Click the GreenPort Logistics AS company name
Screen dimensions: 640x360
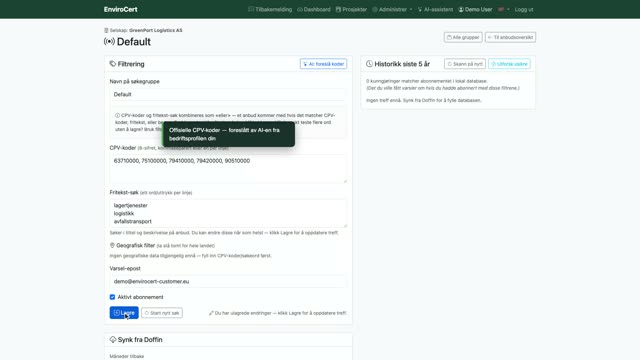click(156, 30)
